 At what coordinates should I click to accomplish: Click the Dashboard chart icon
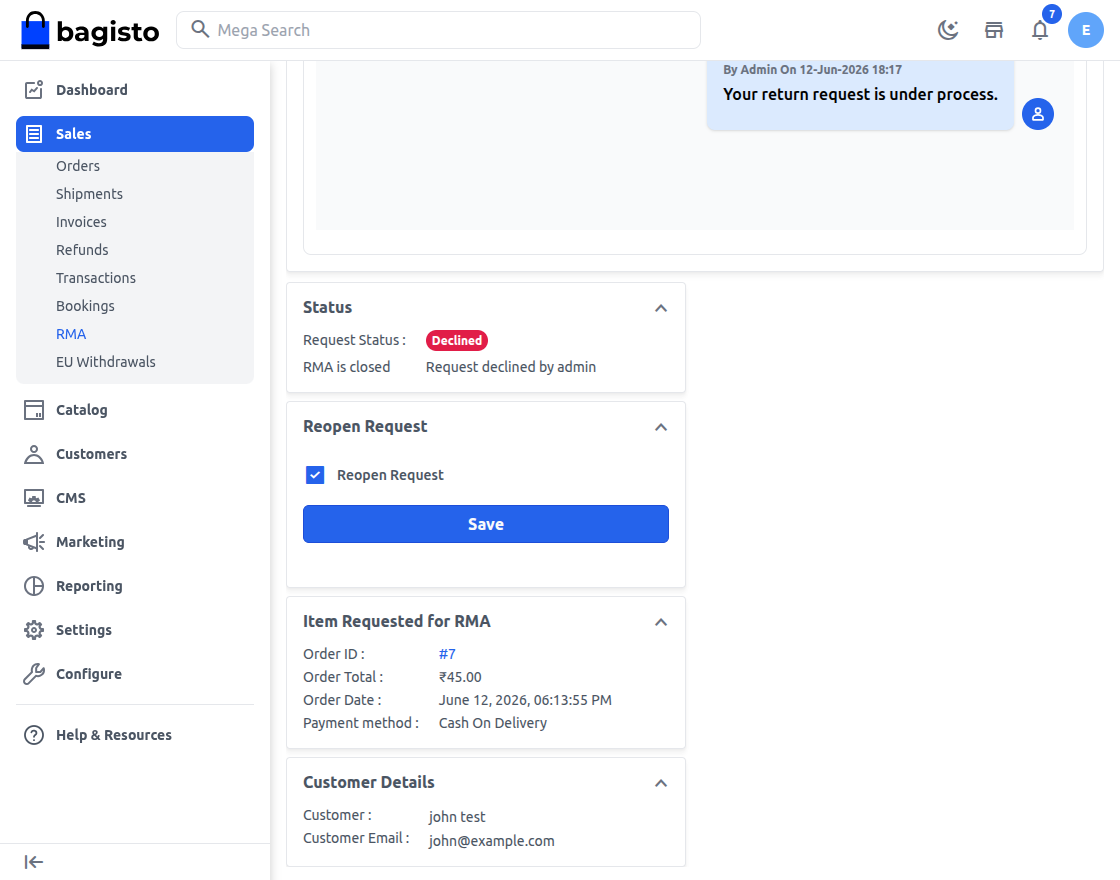point(34,89)
